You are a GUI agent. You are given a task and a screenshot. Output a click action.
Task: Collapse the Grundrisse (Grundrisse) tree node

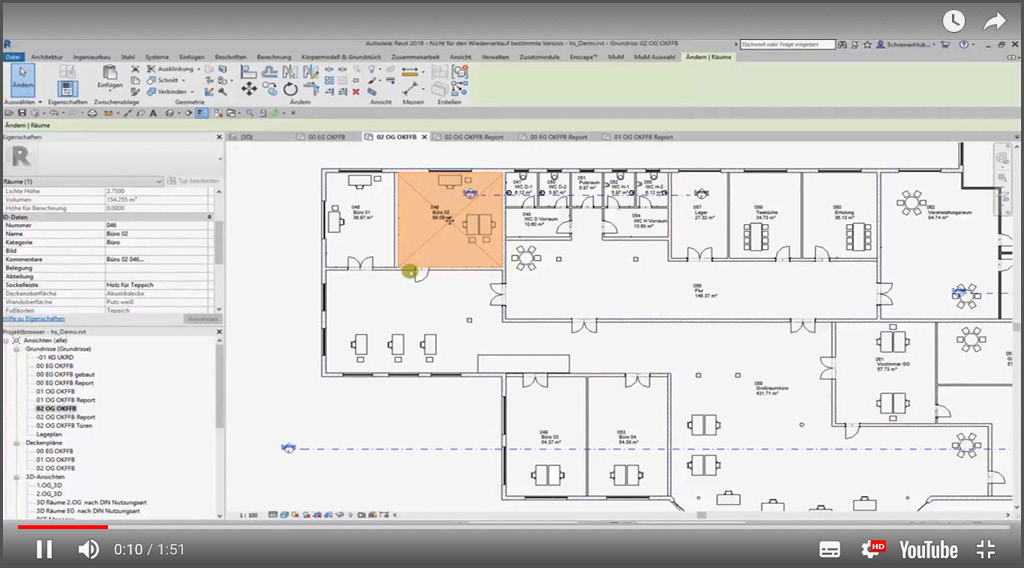coord(17,349)
